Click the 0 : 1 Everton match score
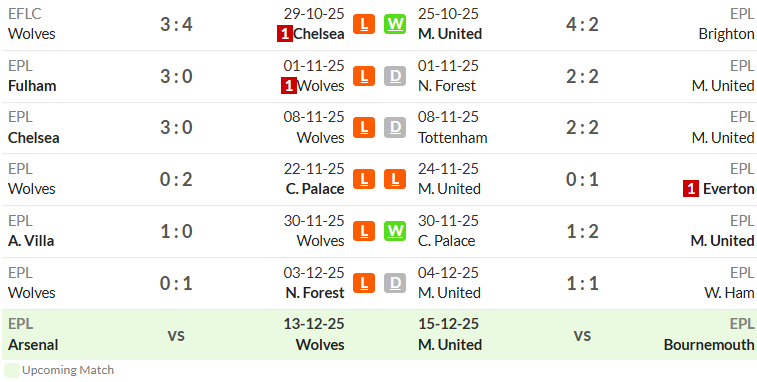Viewport: 757px width, 382px height. pos(582,179)
